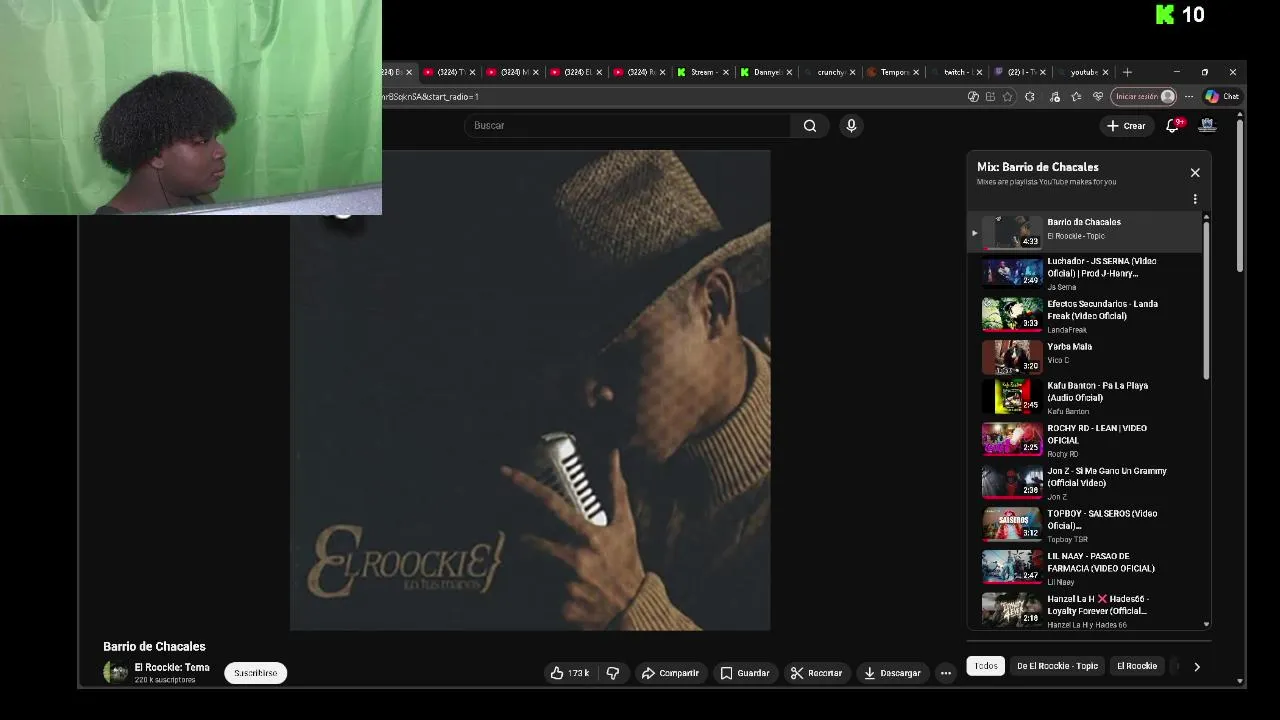Download the video with the Descargar button
Viewport: 1280px width, 720px height.
(x=892, y=673)
